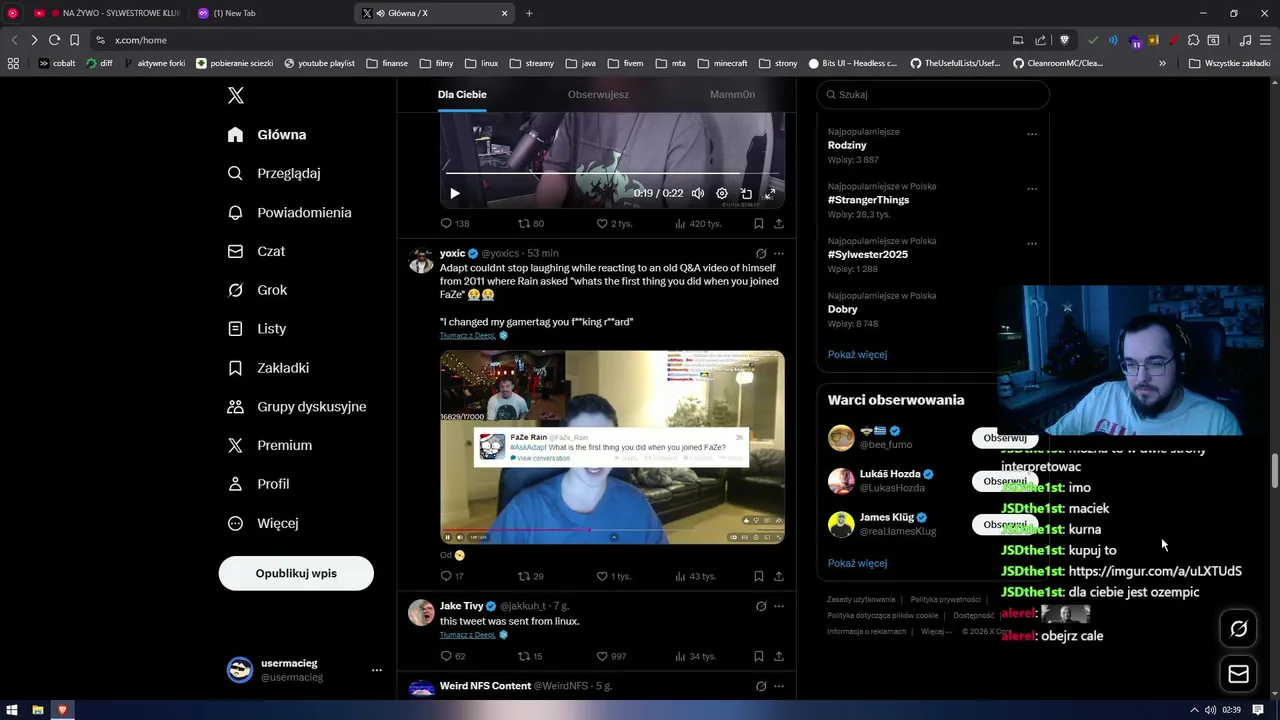
Task: Open Czat messages
Action: (x=256, y=251)
